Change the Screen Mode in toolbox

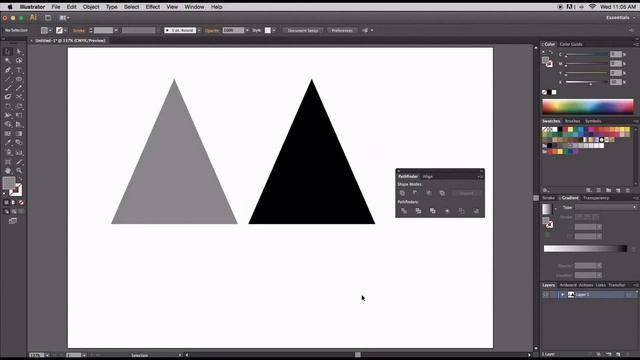13,221
